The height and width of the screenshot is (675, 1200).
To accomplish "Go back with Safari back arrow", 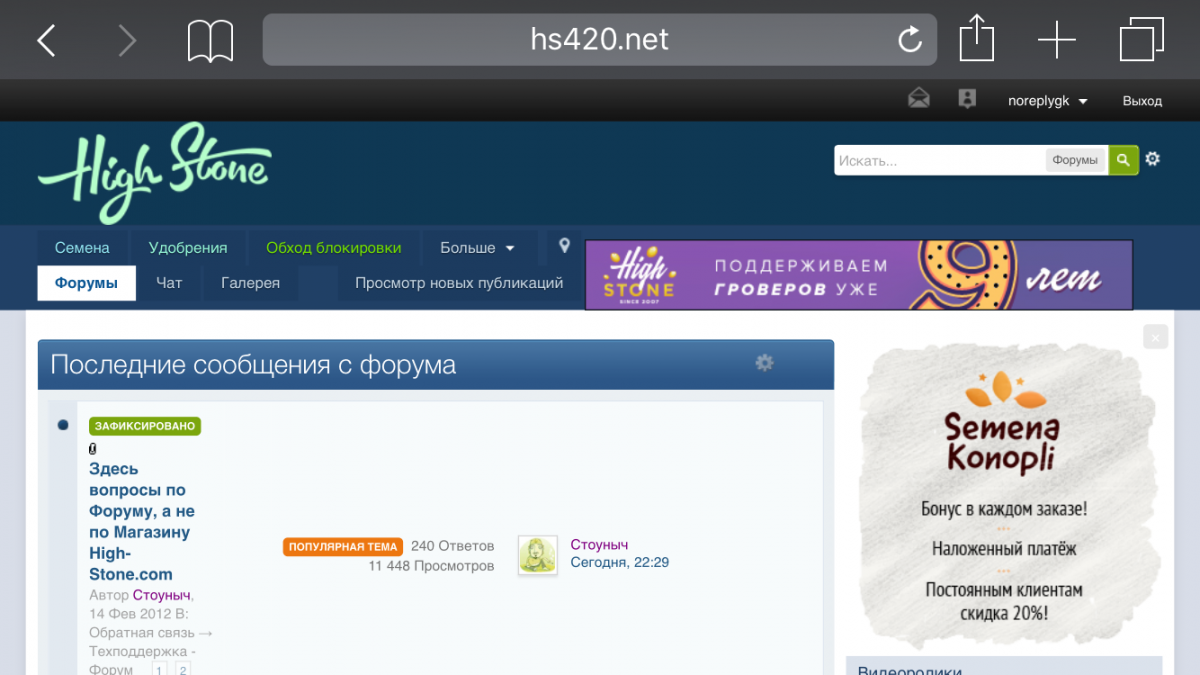I will (x=46, y=40).
